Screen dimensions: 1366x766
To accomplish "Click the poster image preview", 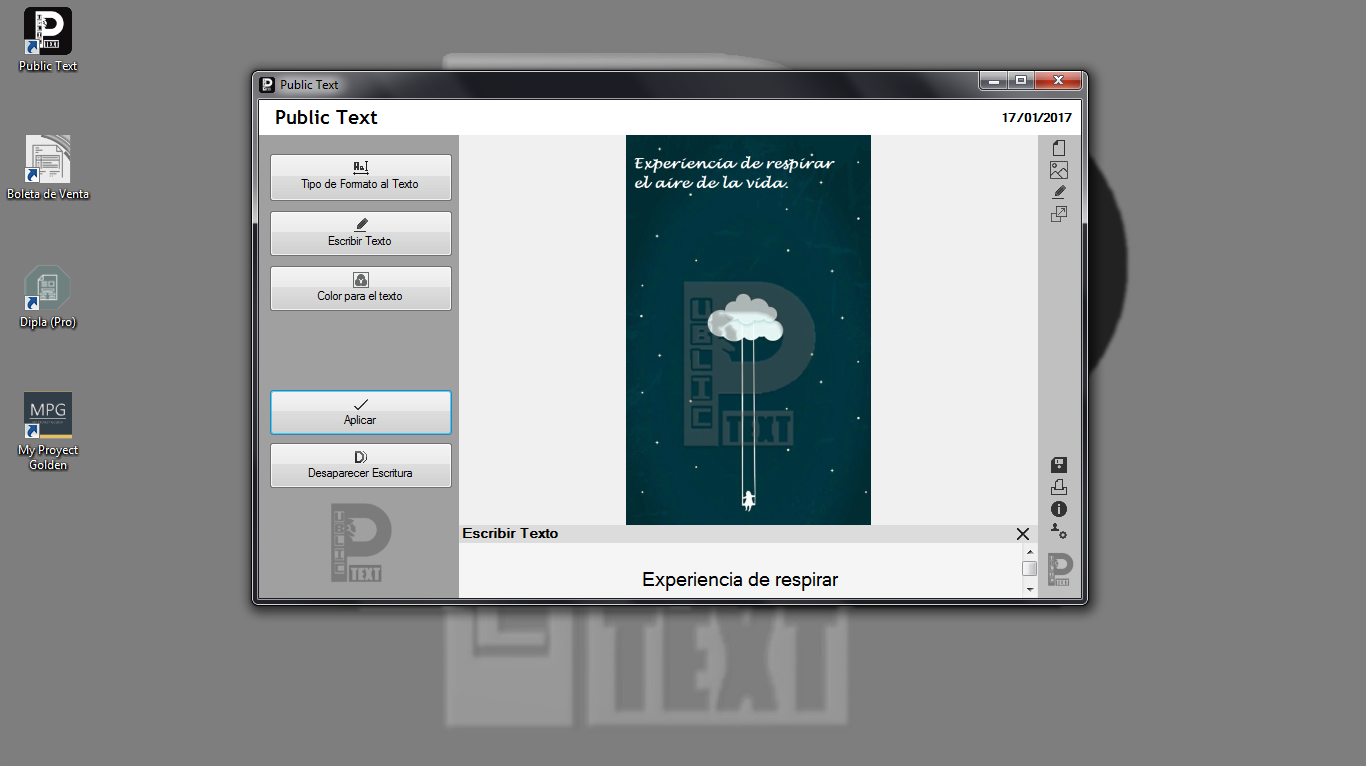I will click(x=748, y=330).
